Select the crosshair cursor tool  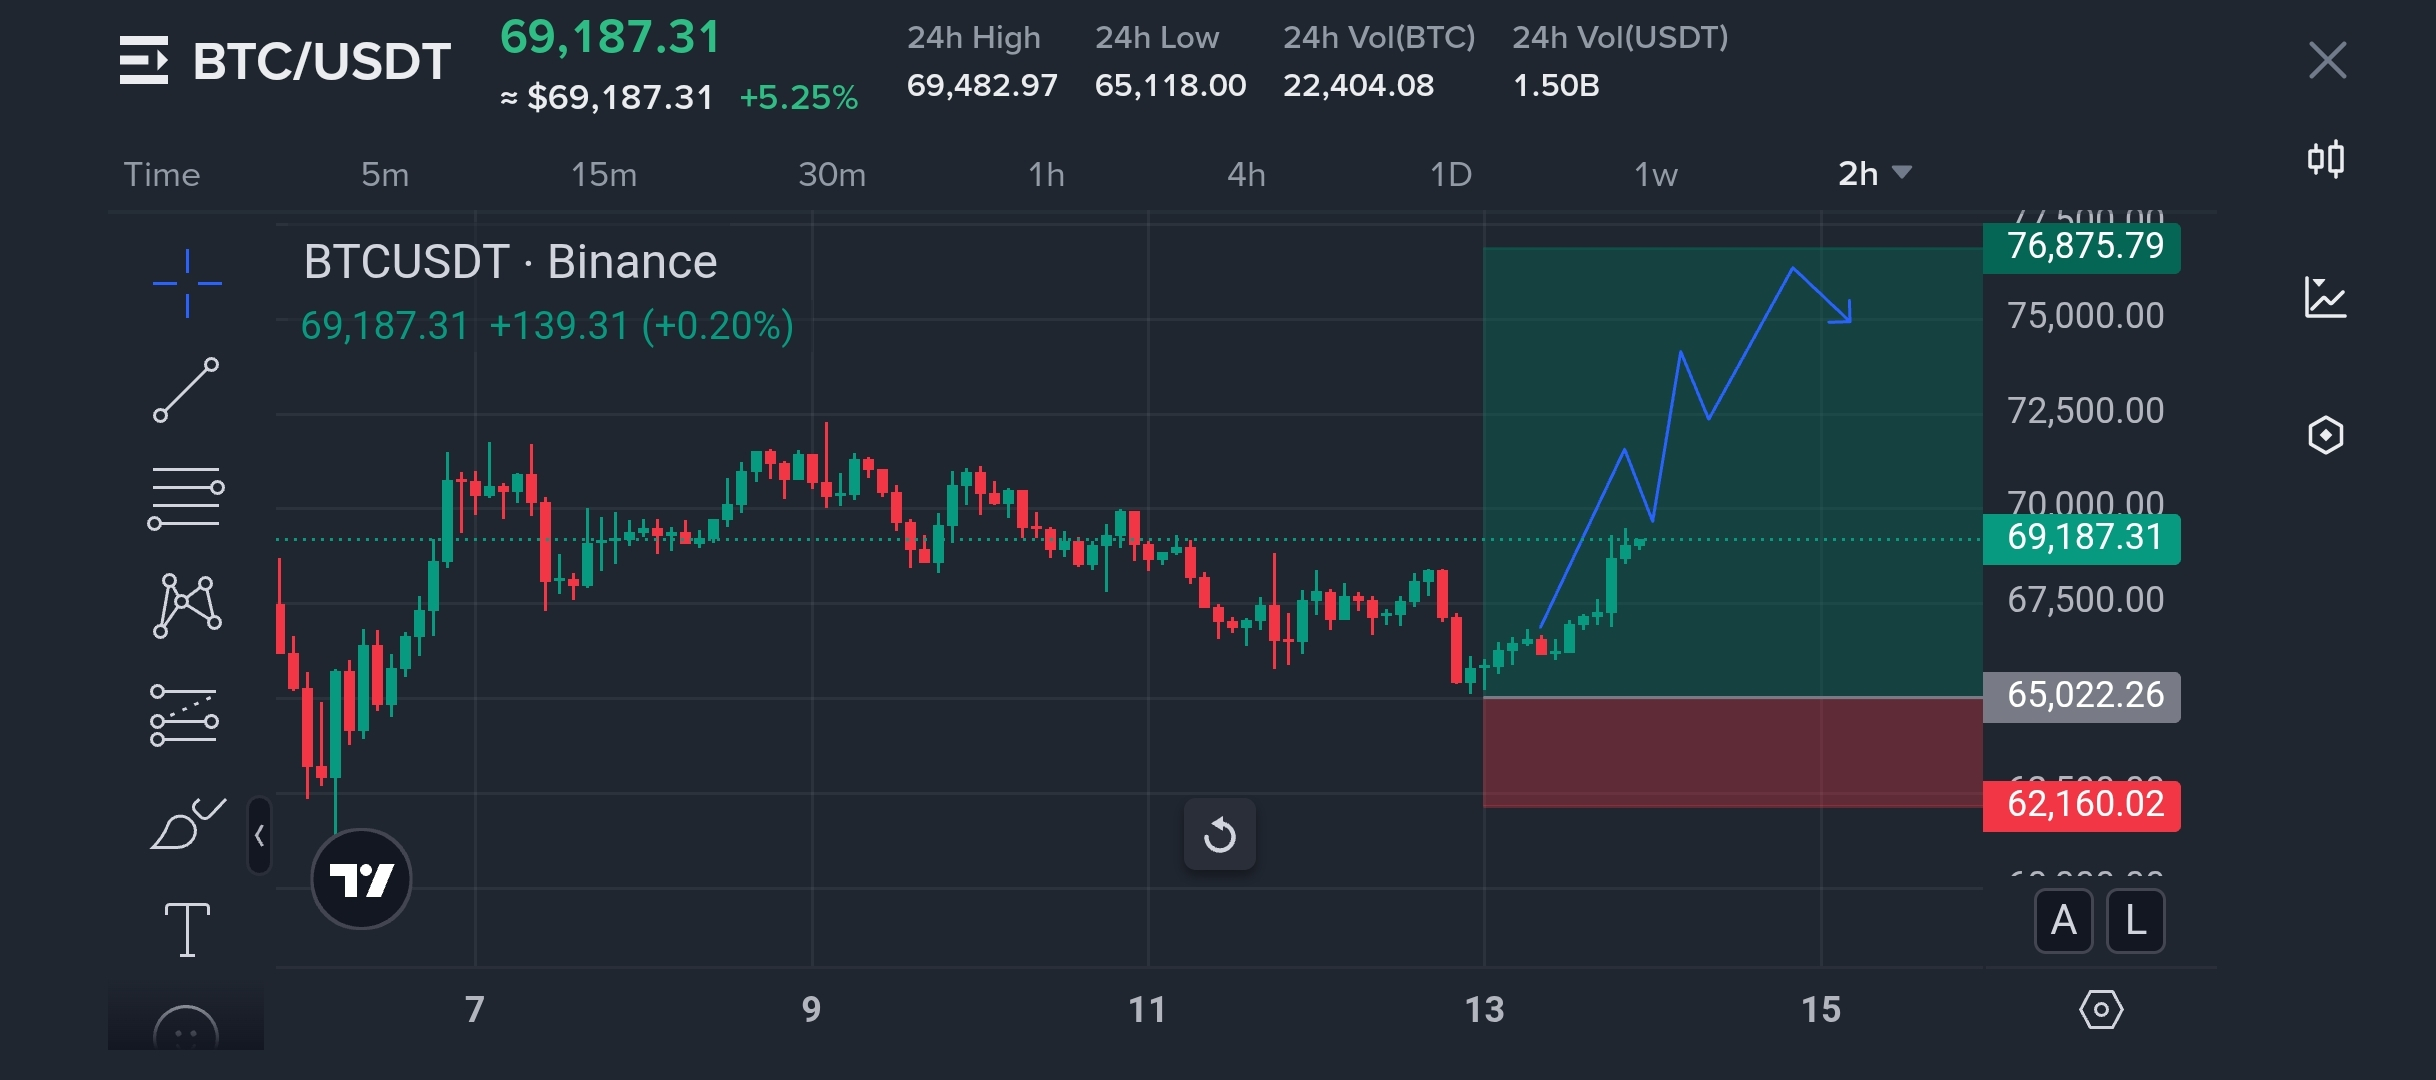click(x=187, y=284)
